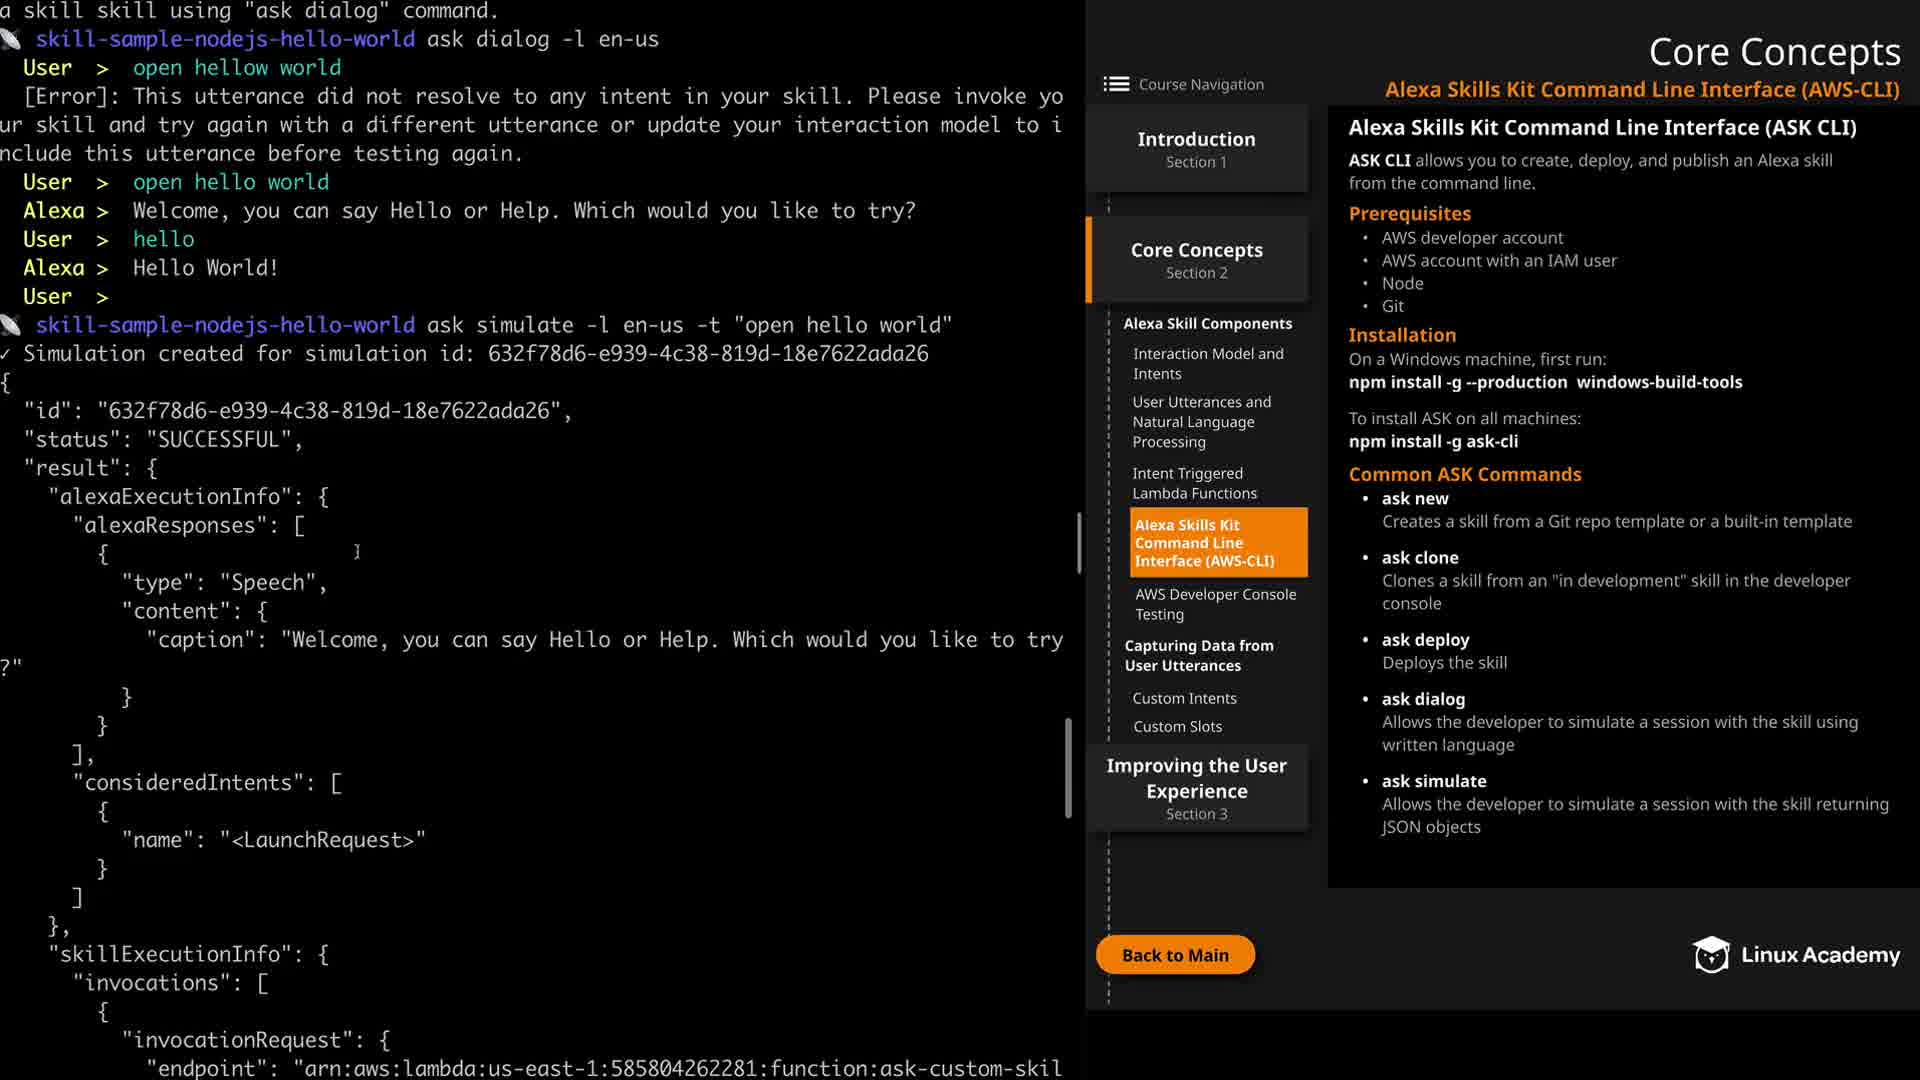Click the Course Navigation label
Screen dimensions: 1920x1080
coord(1201,85)
